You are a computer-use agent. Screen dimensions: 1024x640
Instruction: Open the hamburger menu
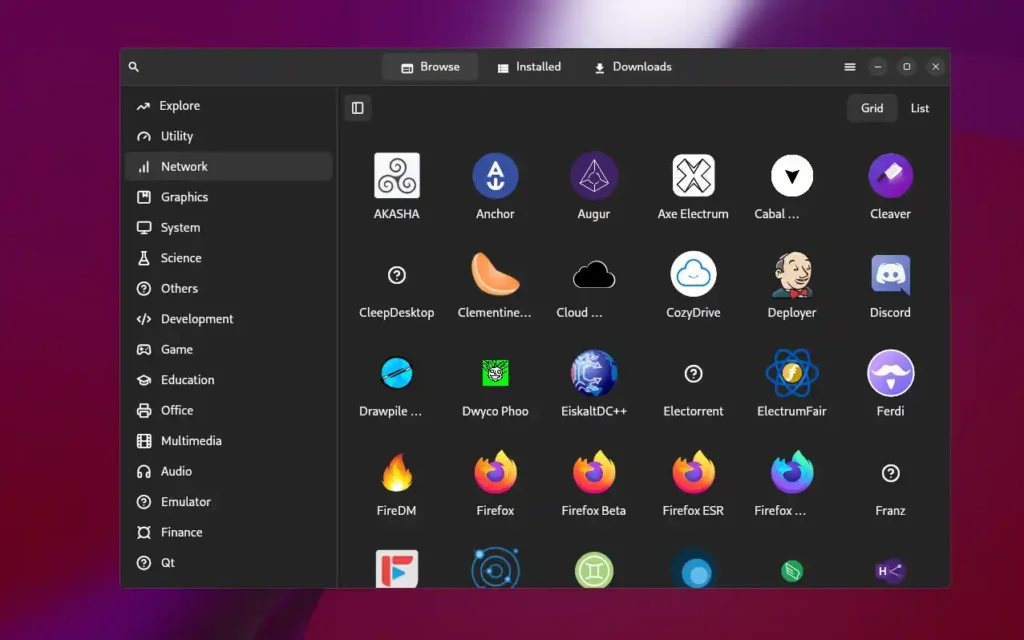click(849, 66)
